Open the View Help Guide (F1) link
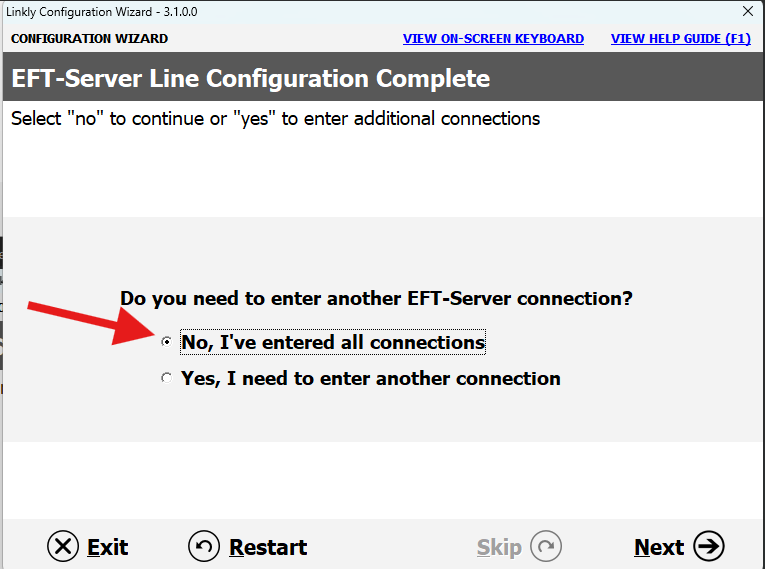The width and height of the screenshot is (765, 569). [681, 39]
